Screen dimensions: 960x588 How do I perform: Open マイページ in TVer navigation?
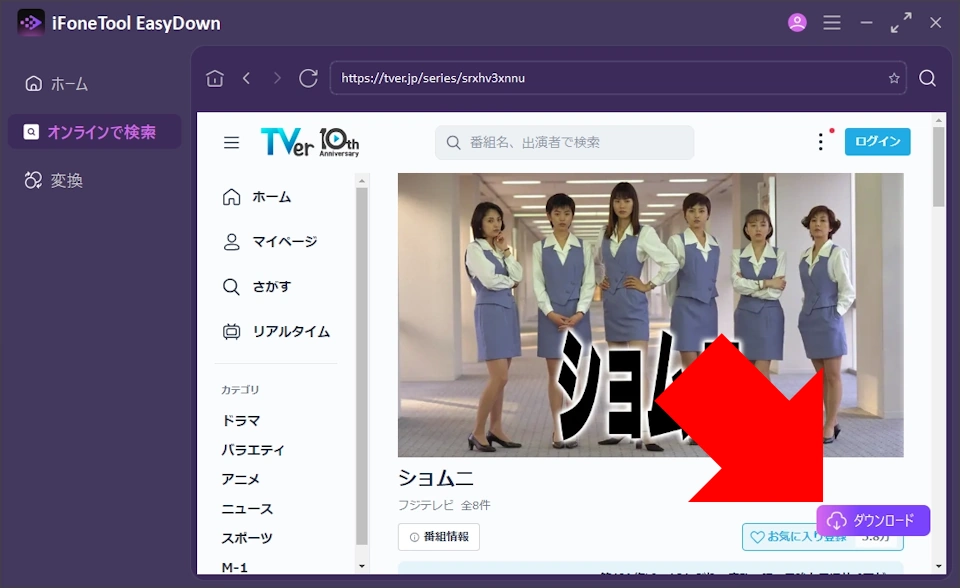pyautogui.click(x=284, y=241)
